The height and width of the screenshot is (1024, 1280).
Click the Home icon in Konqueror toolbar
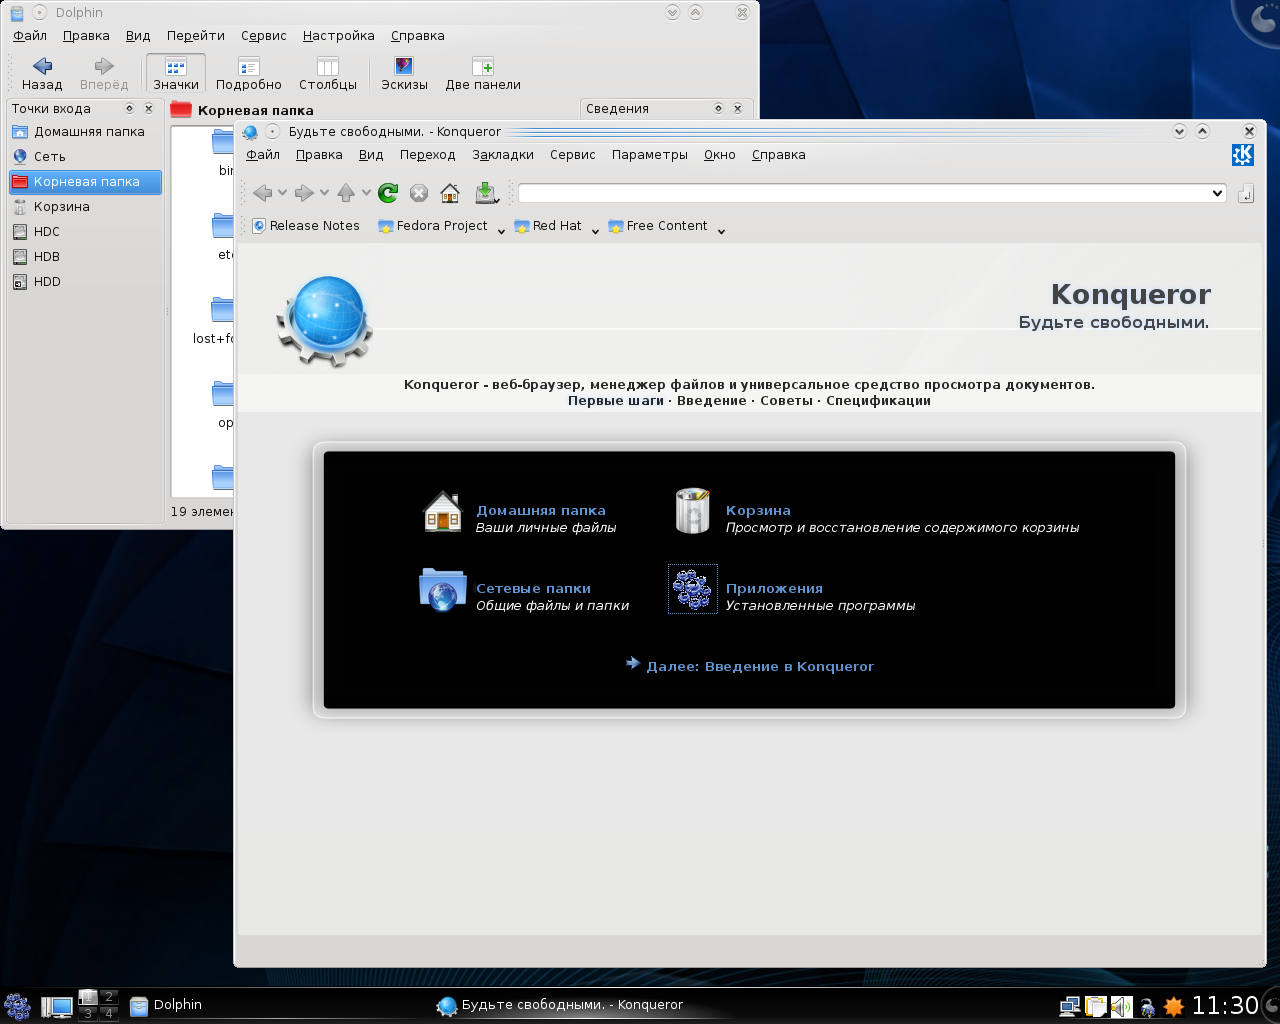coord(450,193)
